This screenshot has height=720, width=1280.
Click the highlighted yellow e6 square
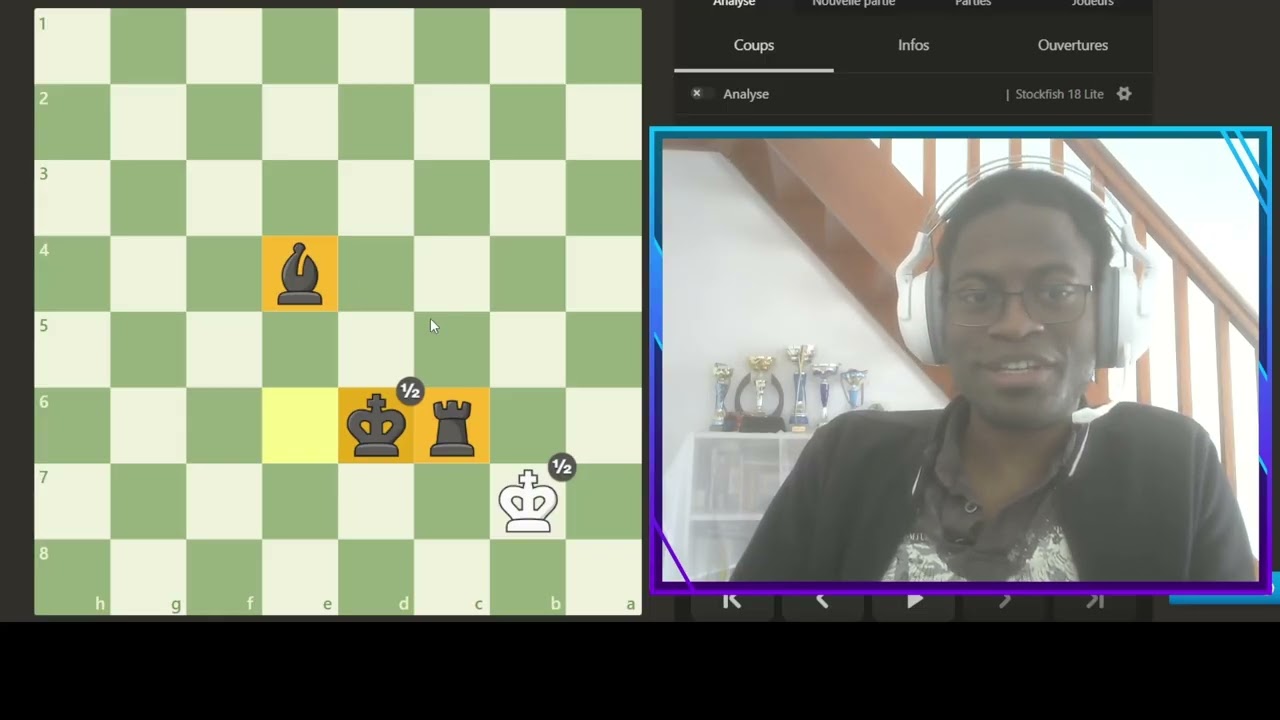[x=300, y=426]
